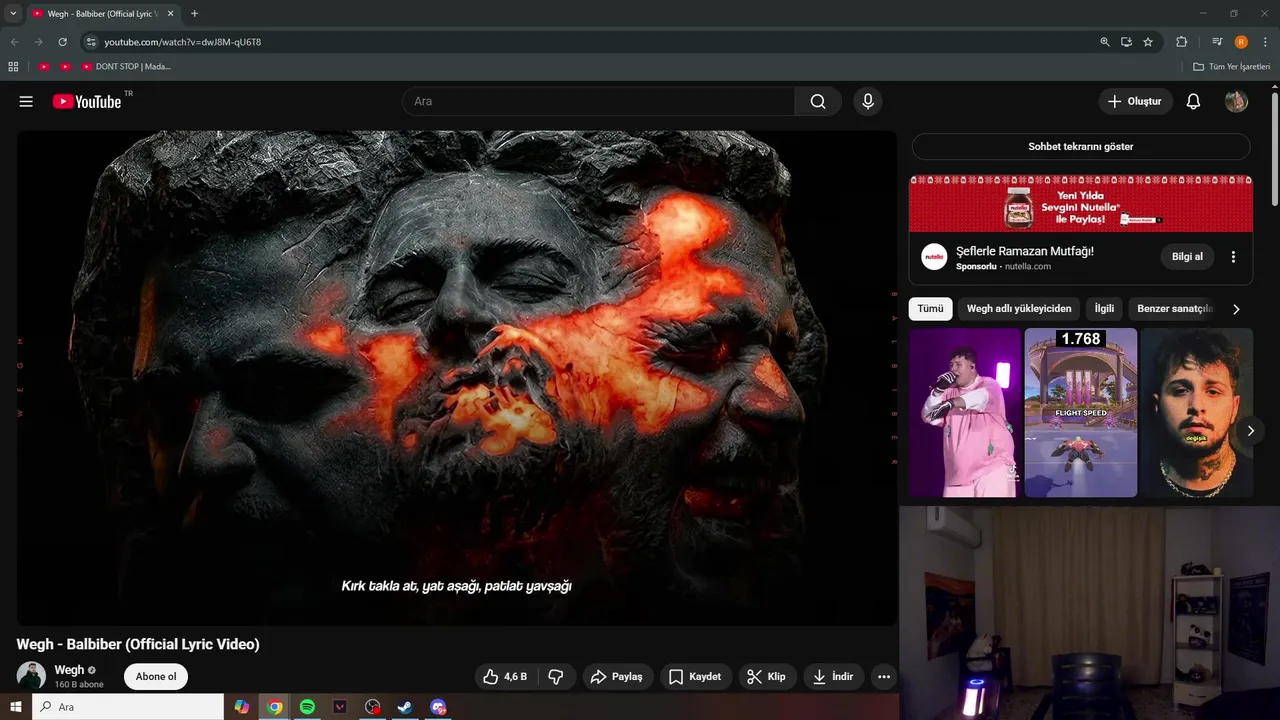1280x720 pixels.
Task: Like the video (4,6 B)
Action: pyautogui.click(x=506, y=677)
